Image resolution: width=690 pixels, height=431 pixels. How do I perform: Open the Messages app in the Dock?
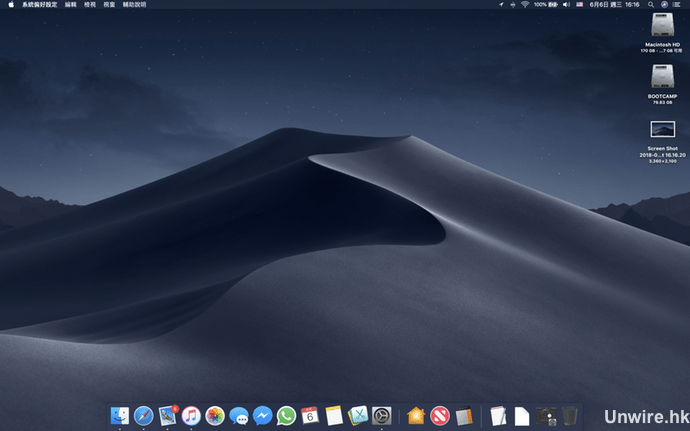239,416
